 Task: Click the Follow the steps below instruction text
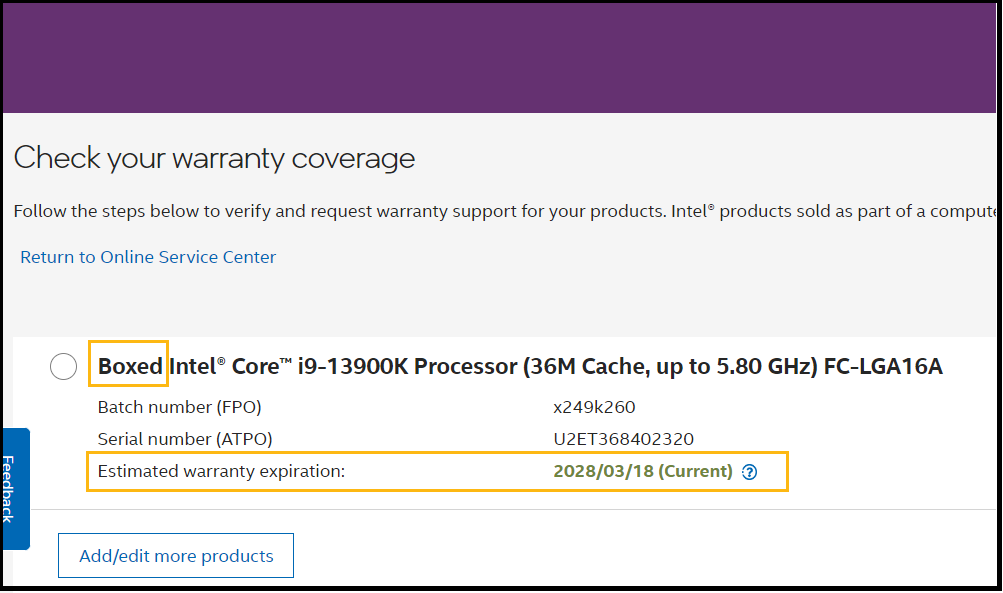point(300,211)
